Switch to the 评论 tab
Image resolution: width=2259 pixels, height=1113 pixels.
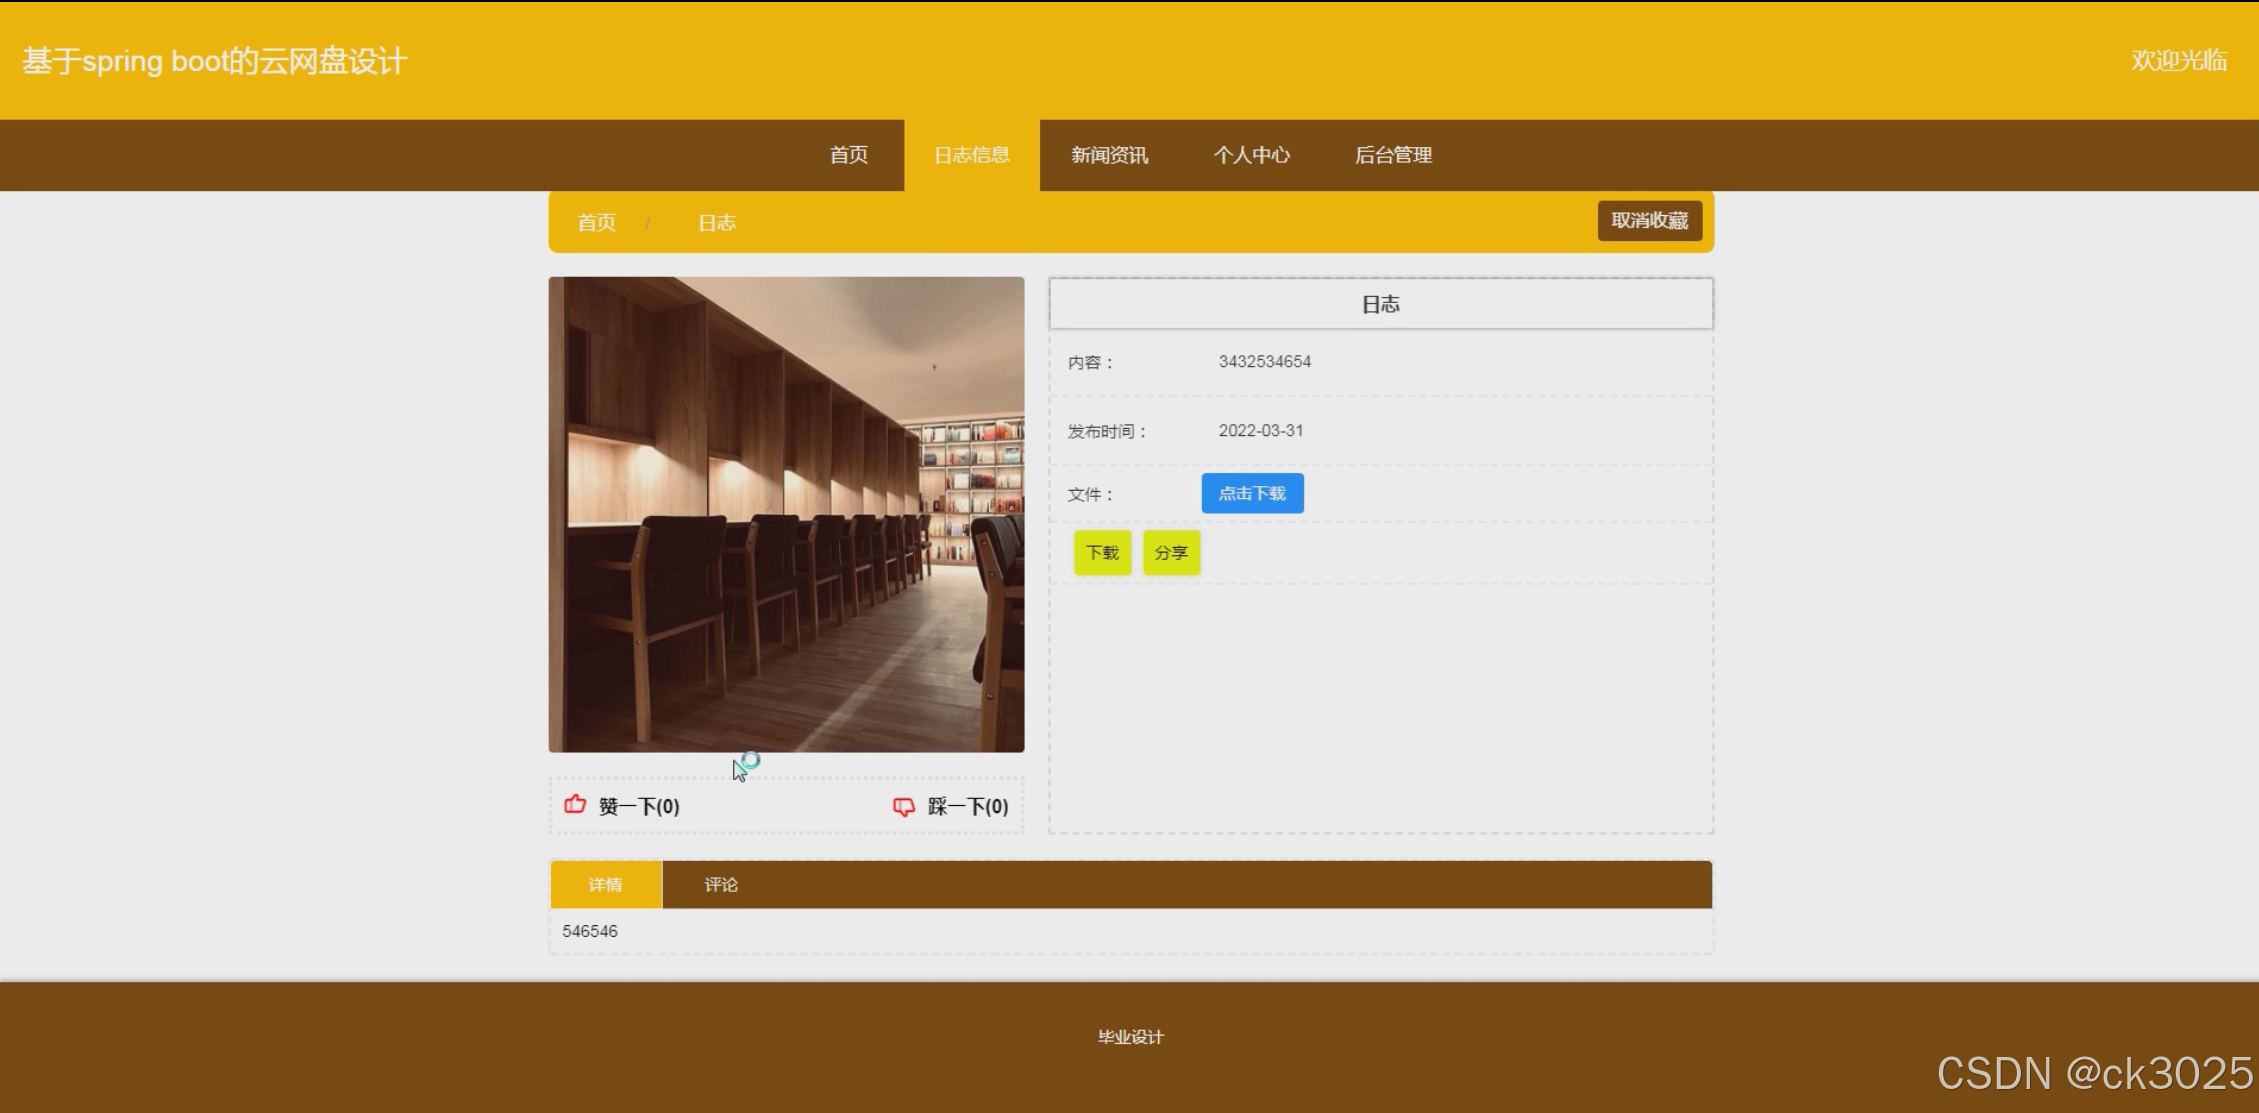tap(721, 885)
